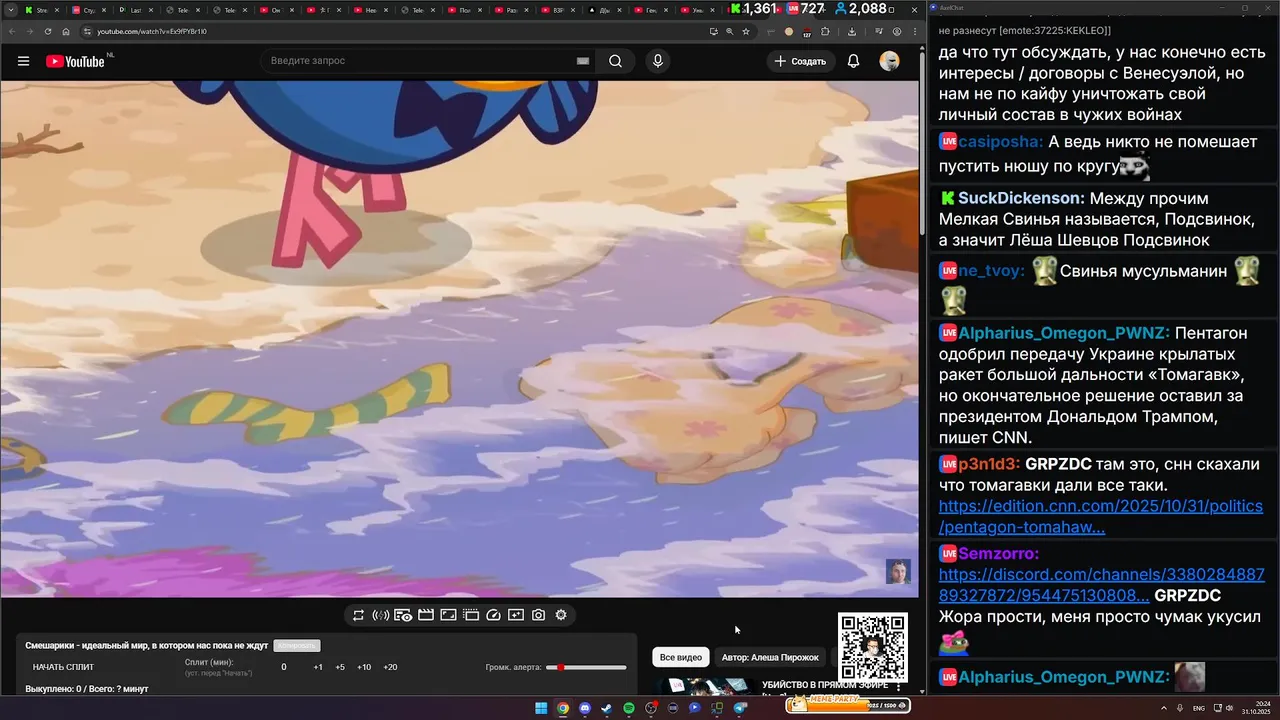1280x720 pixels.
Task: Open browser home page
Action: point(66,31)
